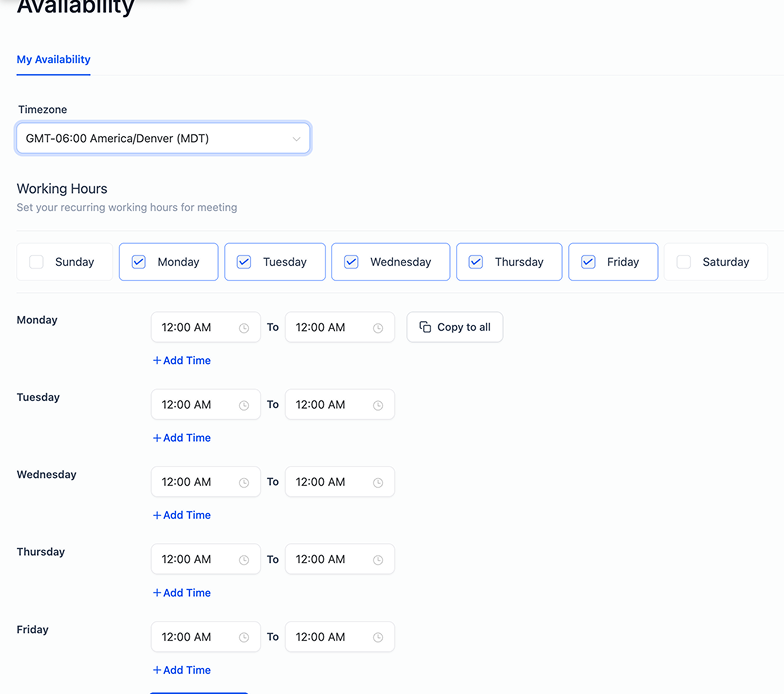Click the plus icon beside Monday's Add Time

[x=157, y=360]
